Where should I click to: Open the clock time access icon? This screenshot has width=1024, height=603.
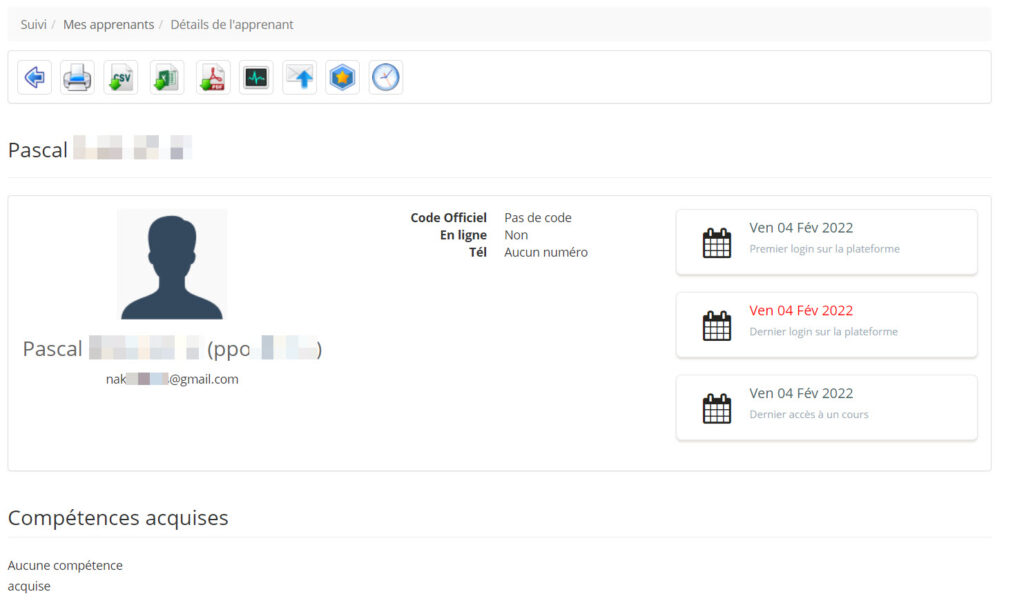386,78
